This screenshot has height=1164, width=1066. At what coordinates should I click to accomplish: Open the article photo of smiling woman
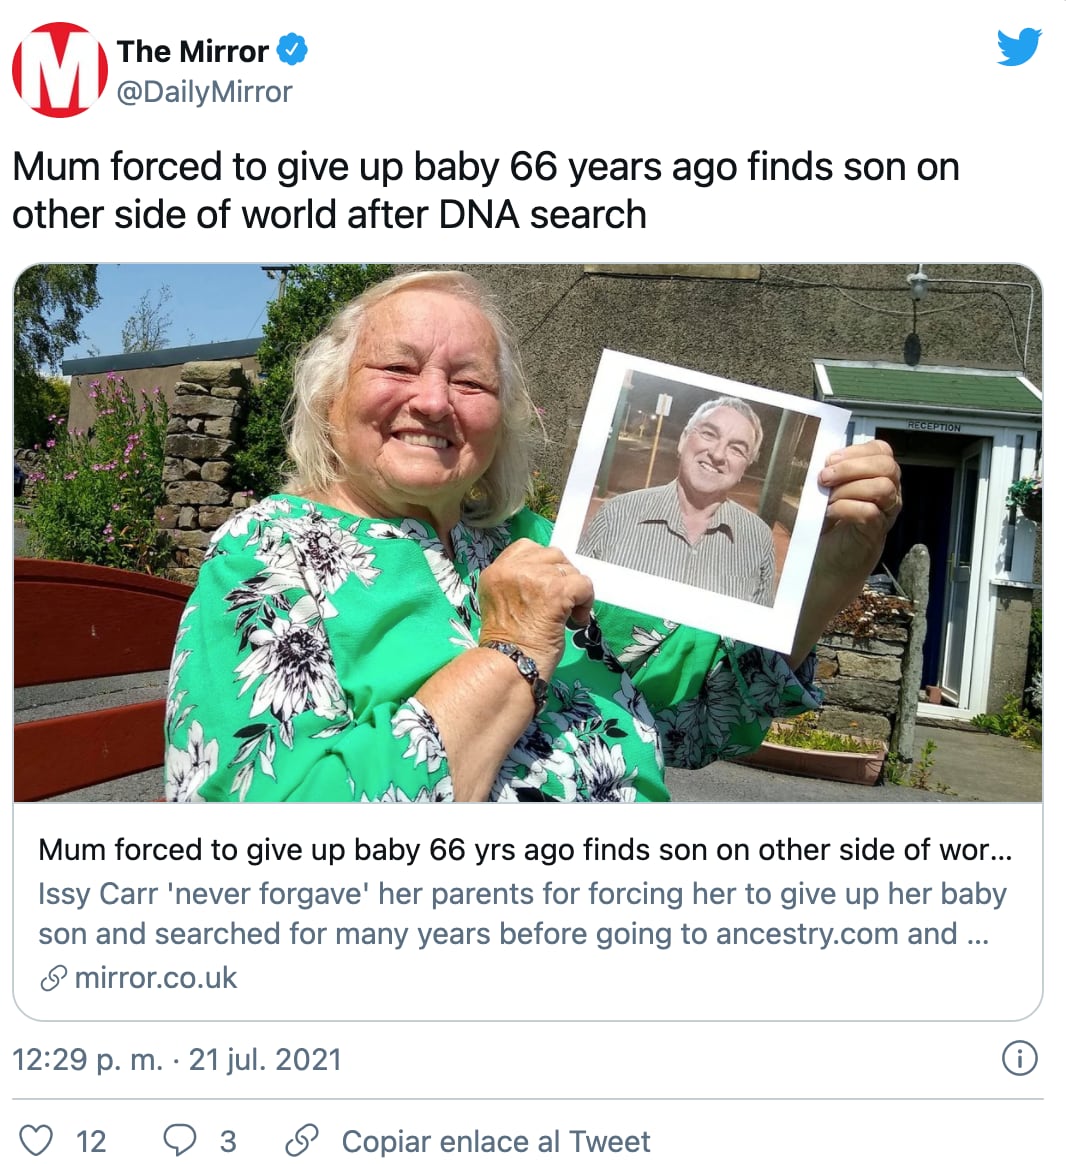pyautogui.click(x=528, y=532)
